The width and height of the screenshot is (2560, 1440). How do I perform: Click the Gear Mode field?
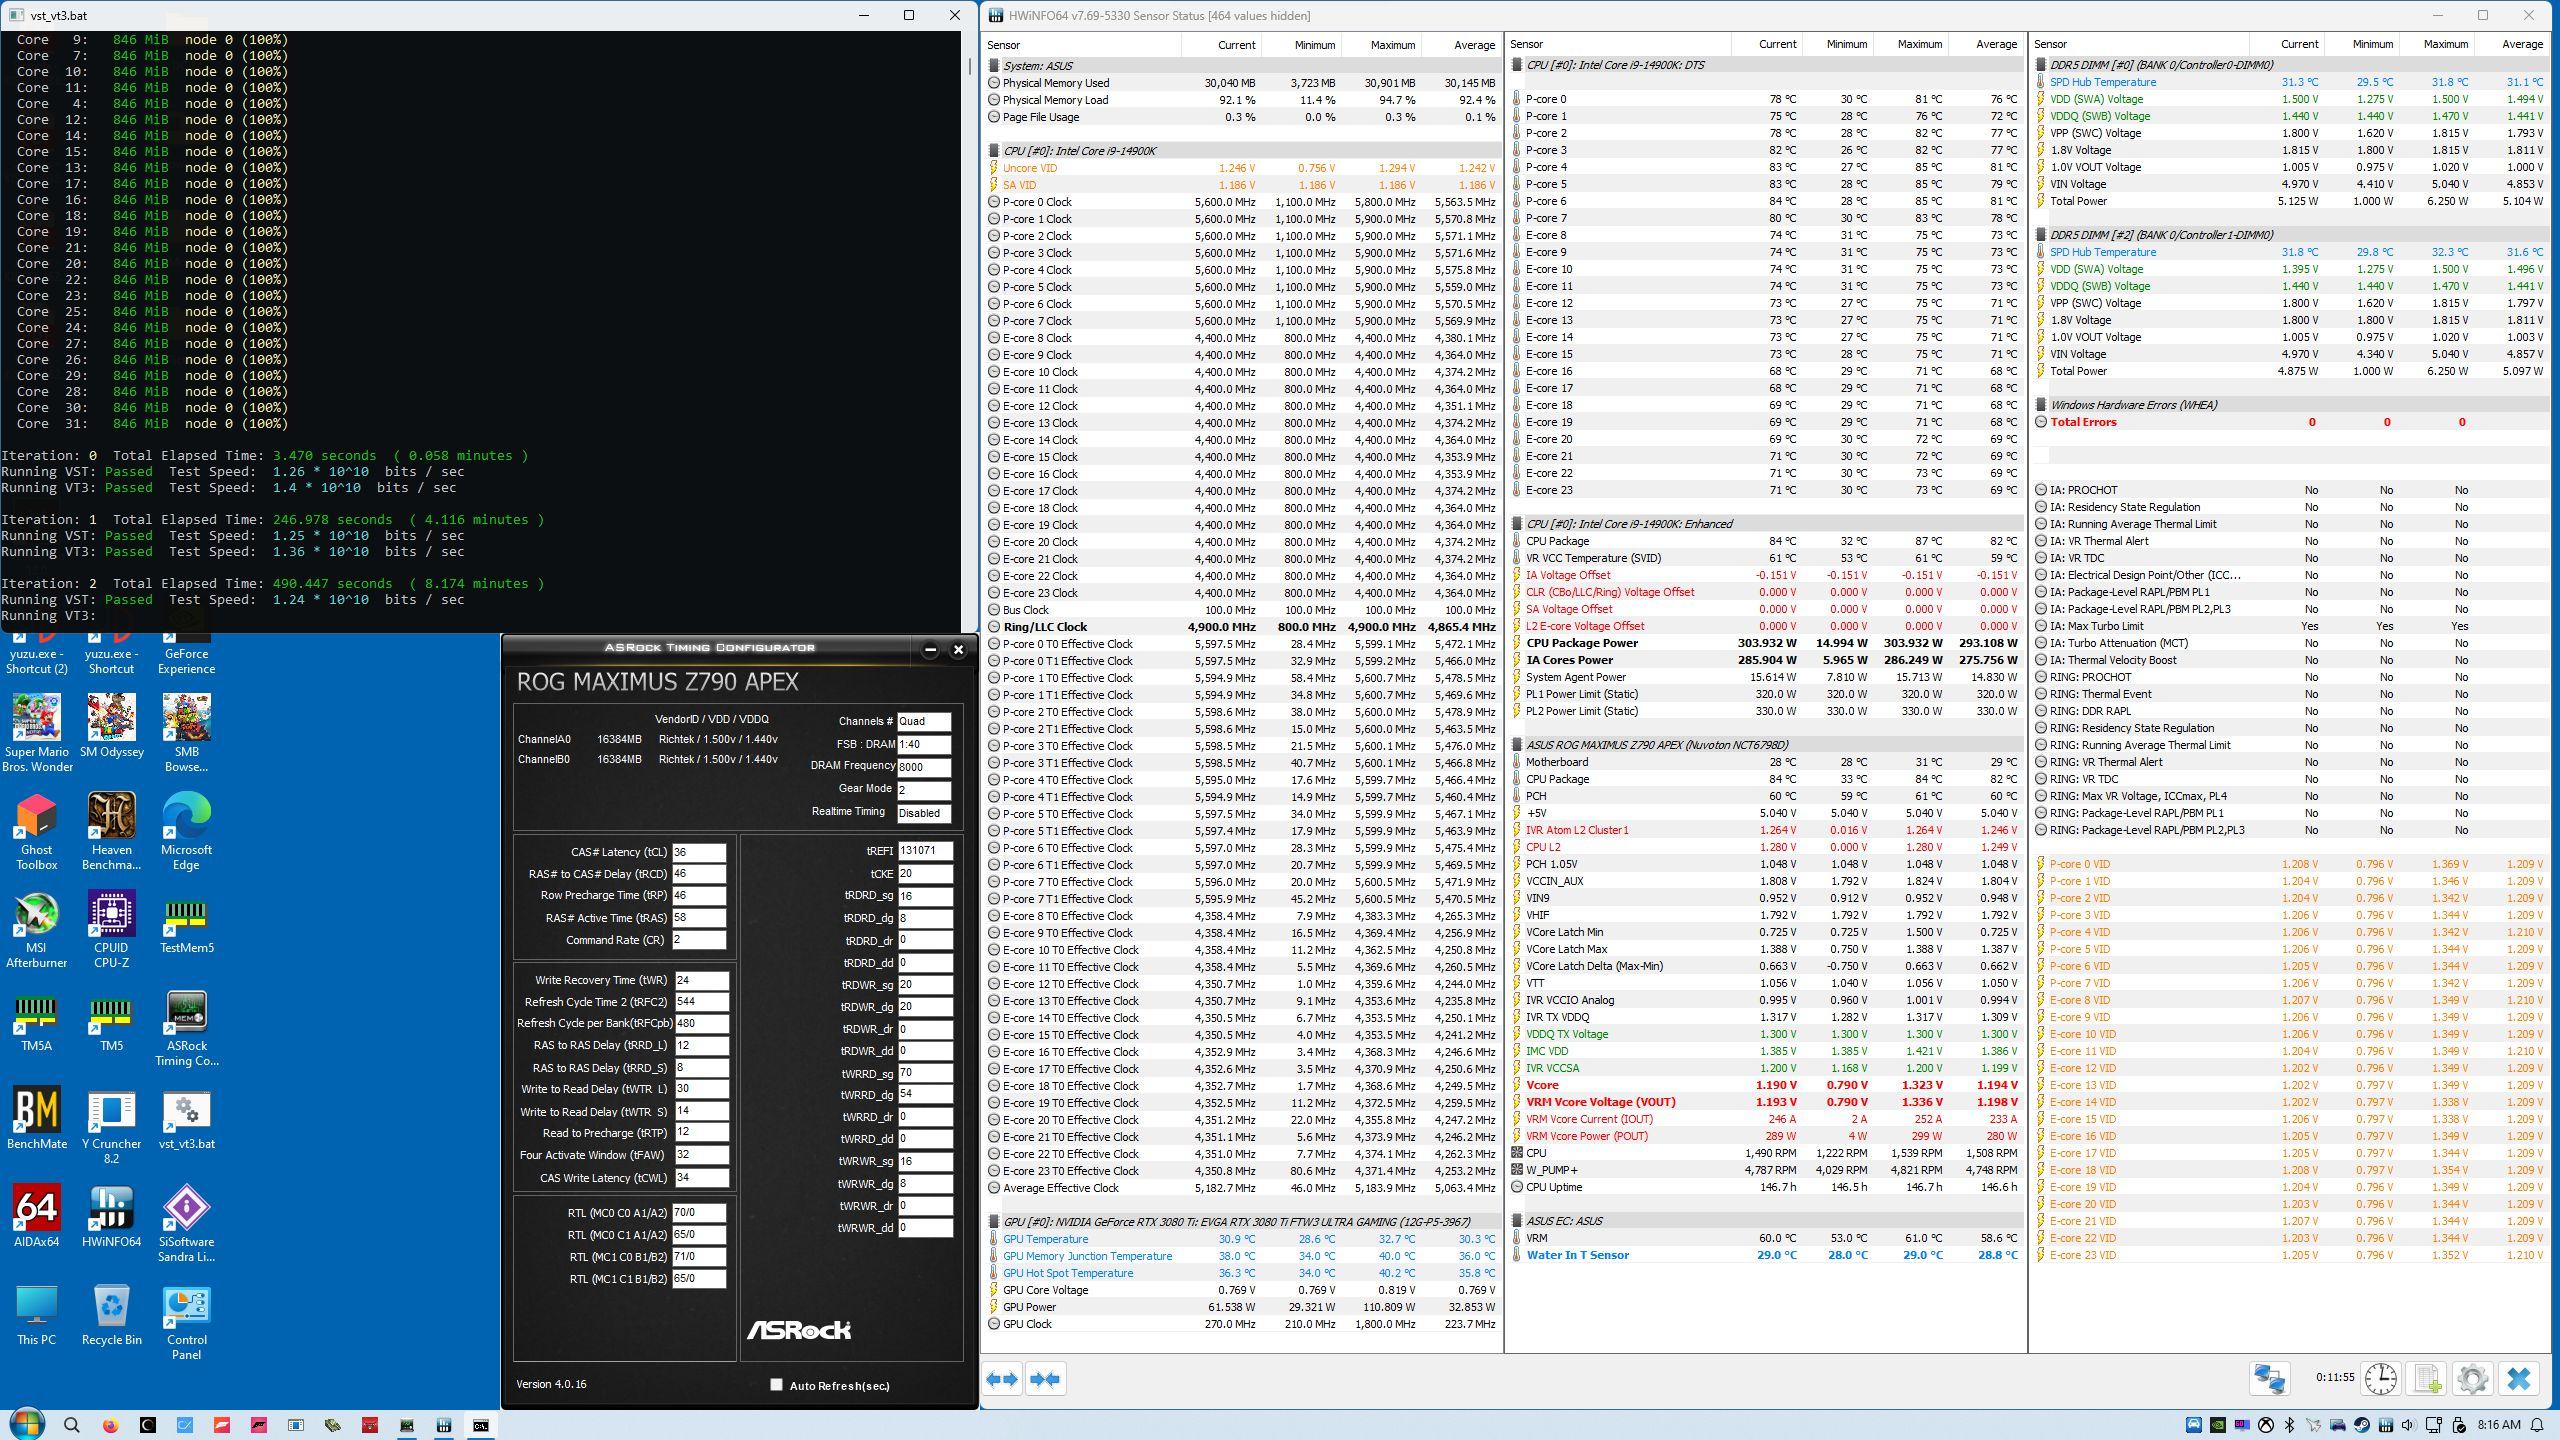coord(923,789)
